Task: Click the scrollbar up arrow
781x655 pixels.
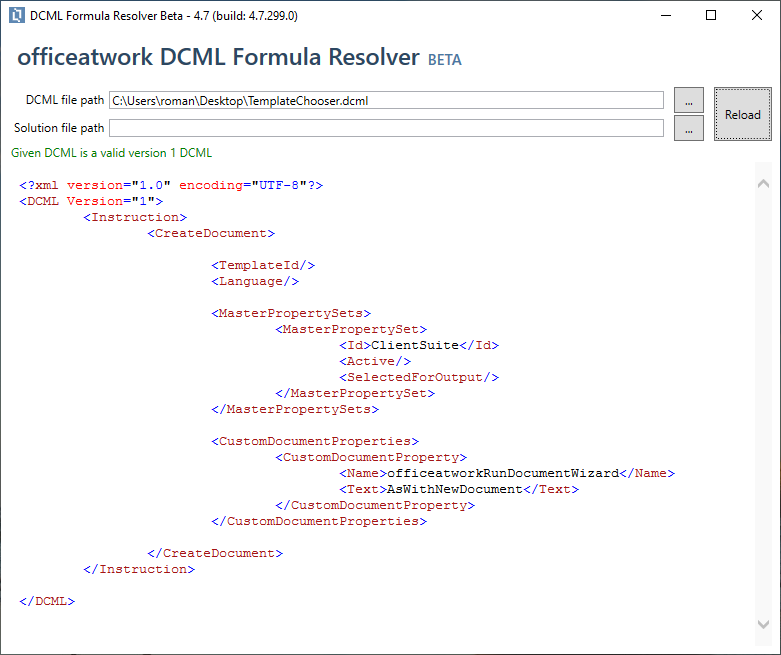Action: [763, 184]
